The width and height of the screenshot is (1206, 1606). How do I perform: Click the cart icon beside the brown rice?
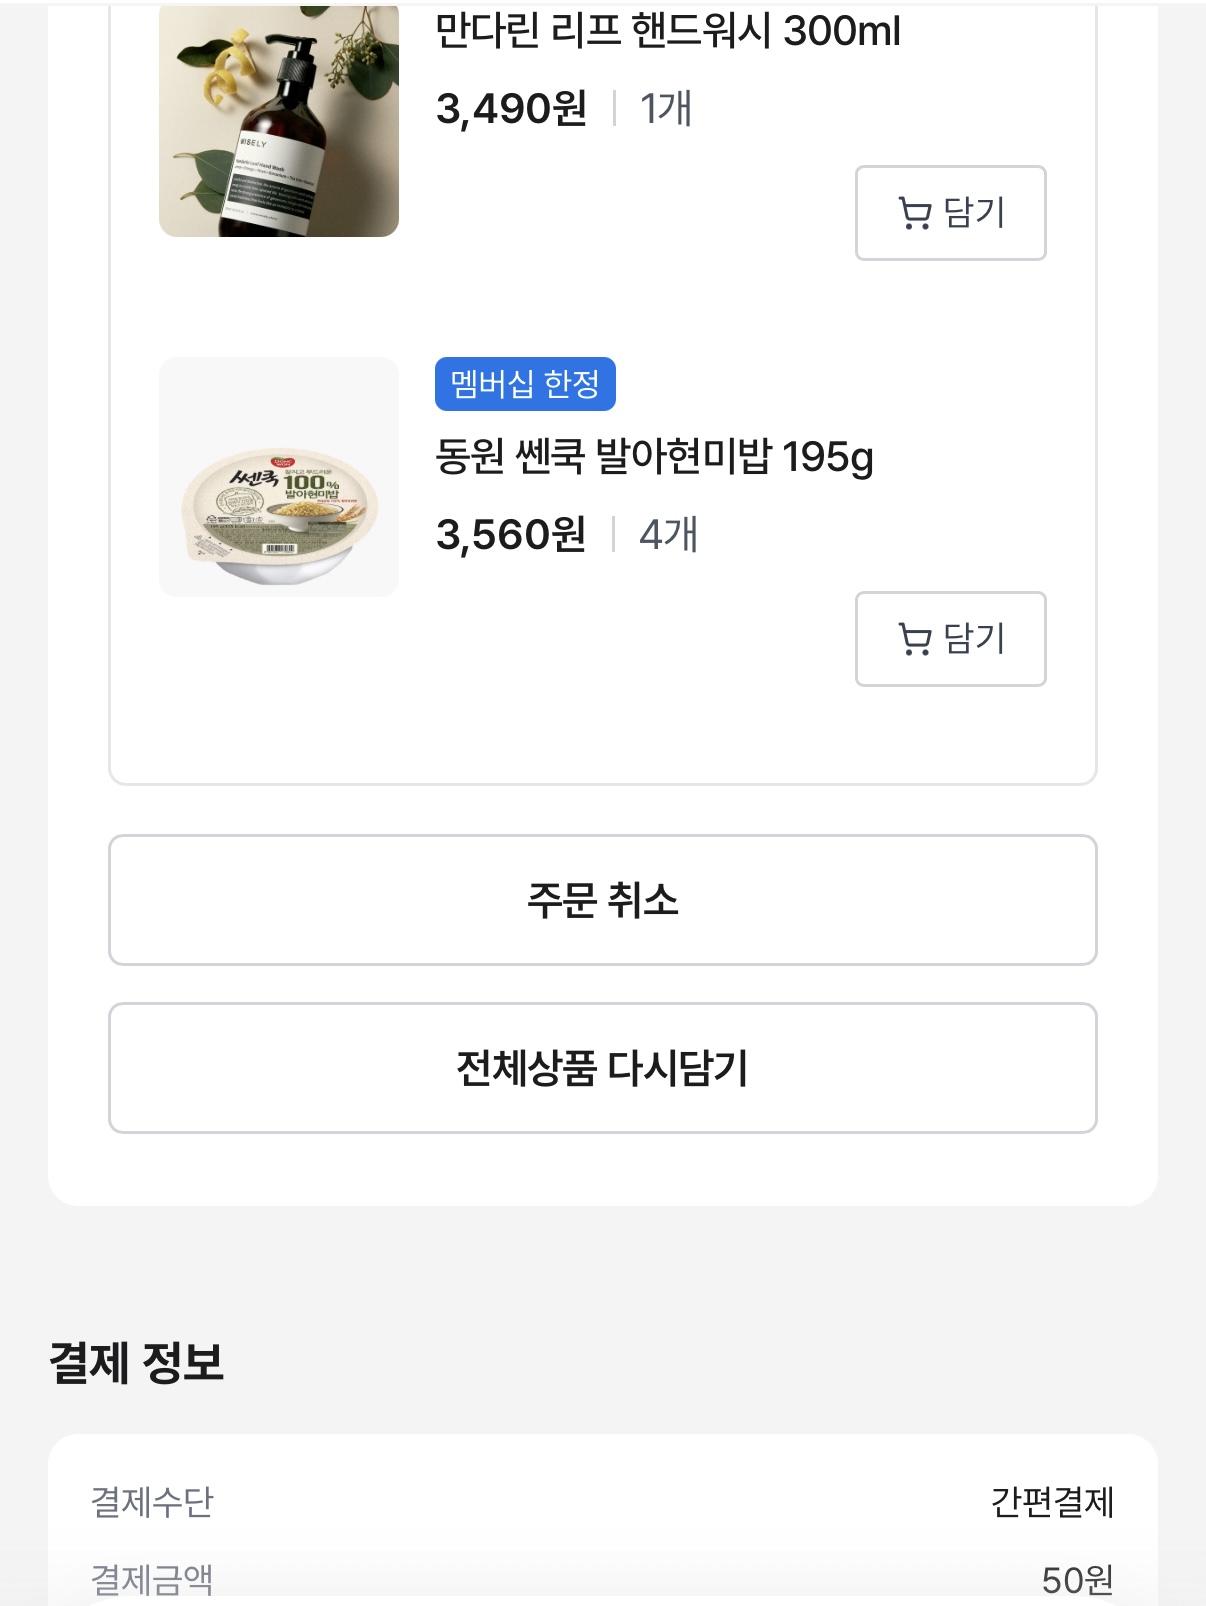coord(914,639)
